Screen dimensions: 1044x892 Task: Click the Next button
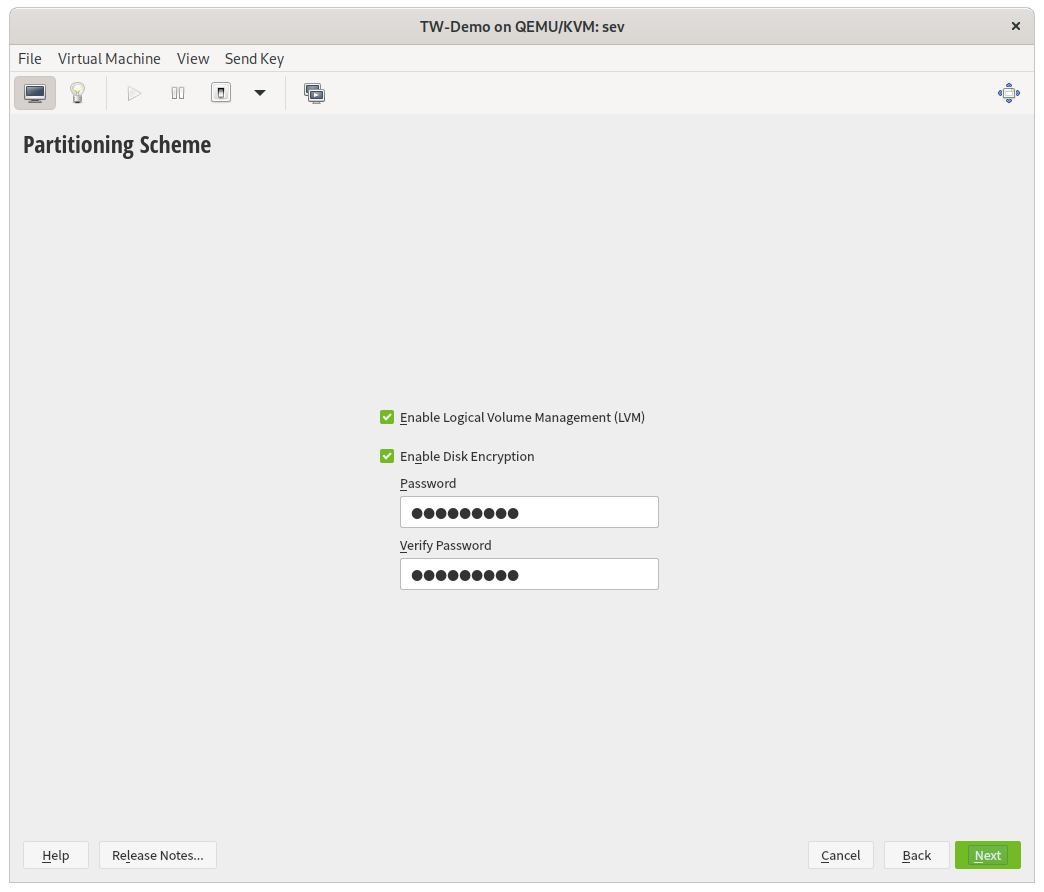987,855
